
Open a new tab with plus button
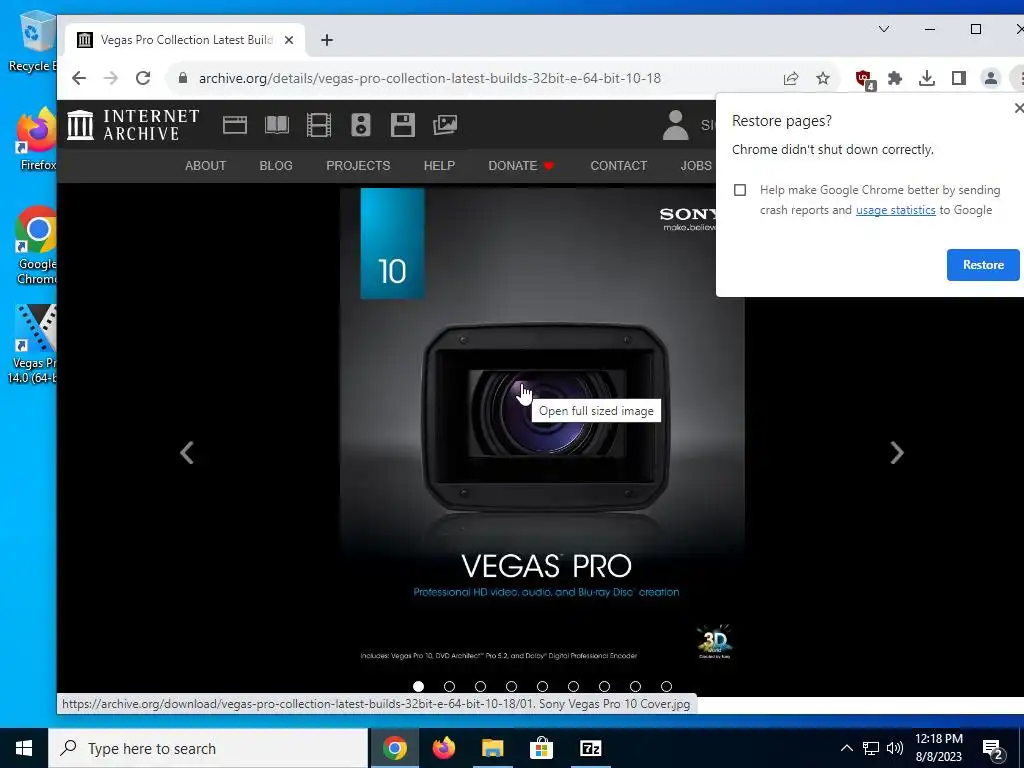(x=327, y=40)
